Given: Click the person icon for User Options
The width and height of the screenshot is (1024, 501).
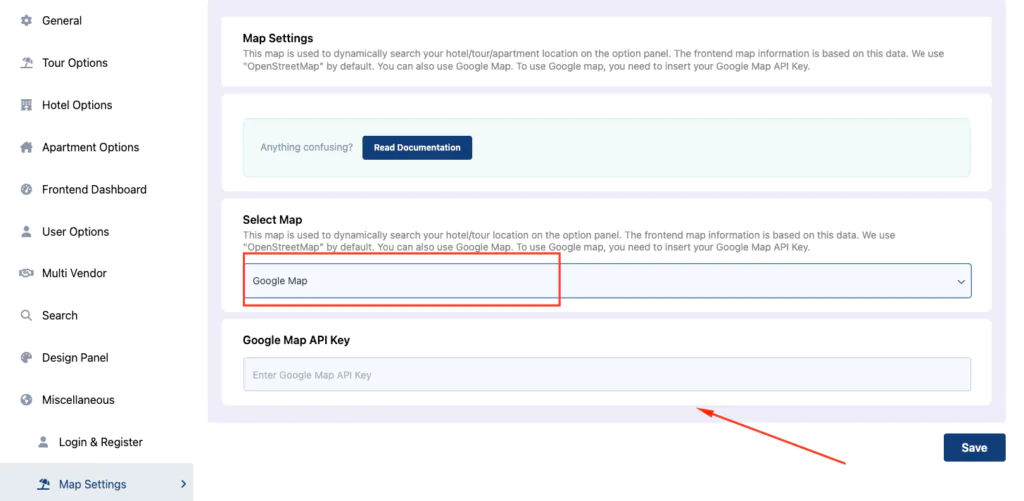Looking at the screenshot, I should (26, 232).
